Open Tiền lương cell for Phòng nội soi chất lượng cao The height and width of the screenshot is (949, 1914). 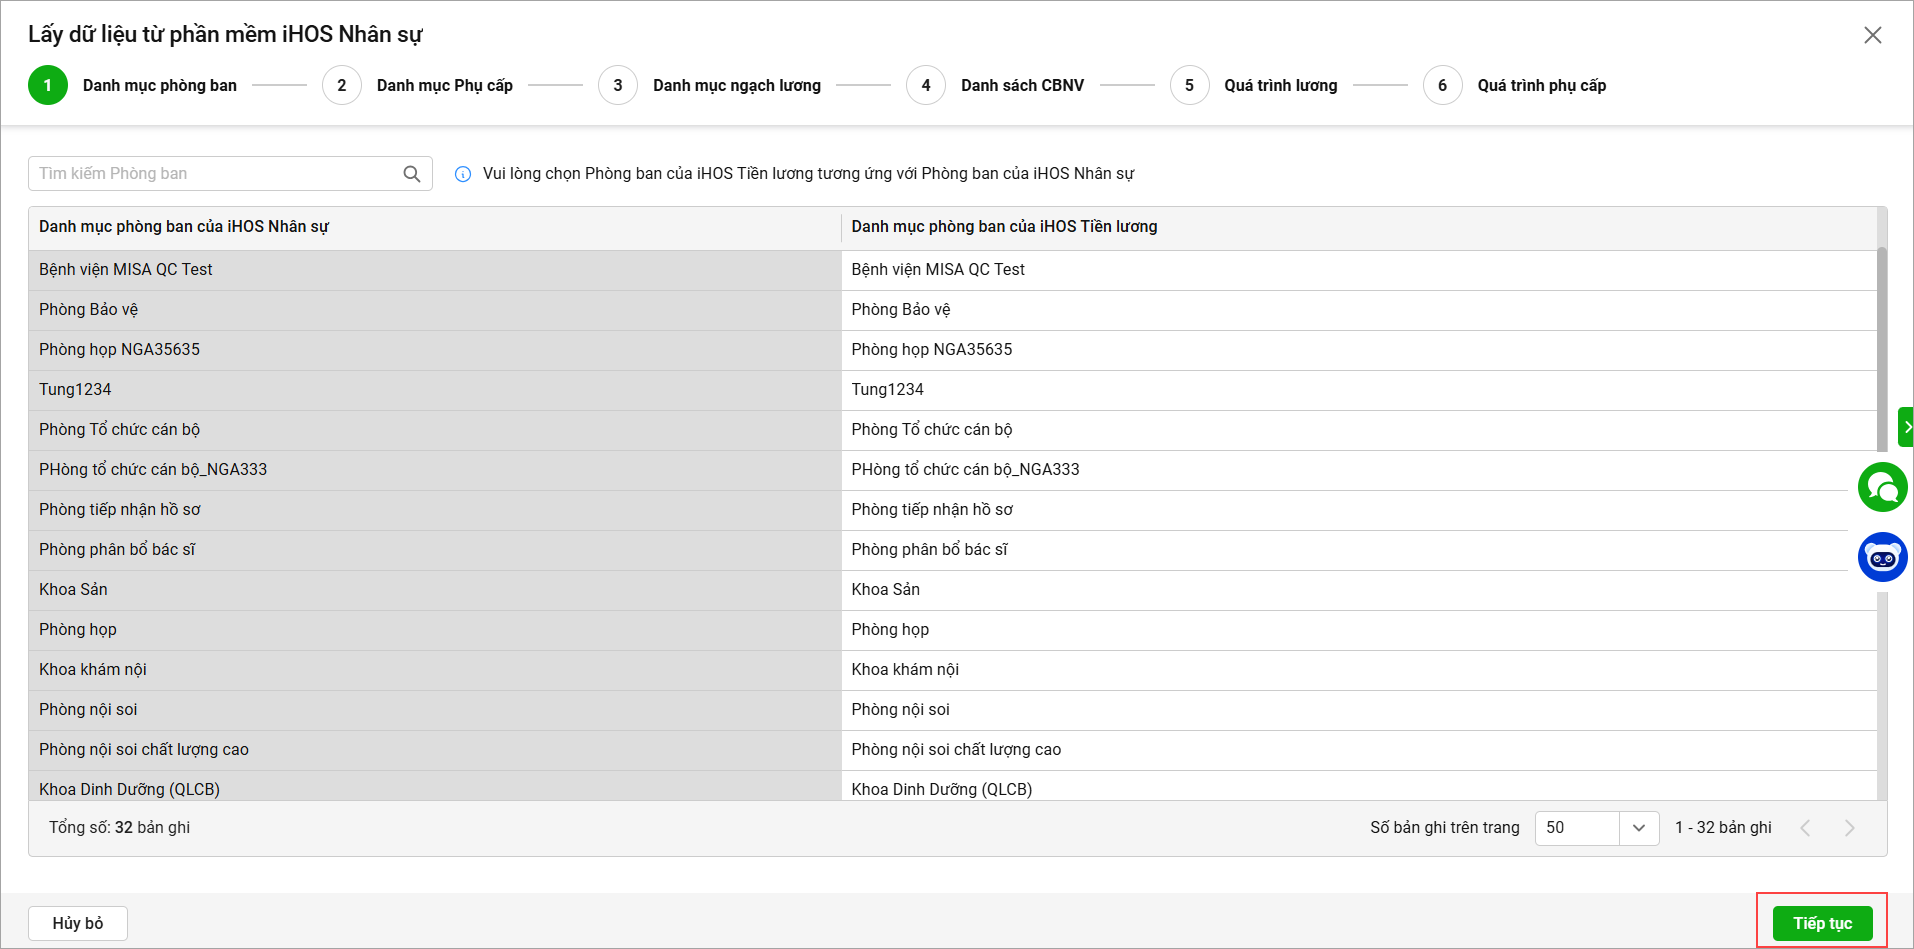[1359, 750]
